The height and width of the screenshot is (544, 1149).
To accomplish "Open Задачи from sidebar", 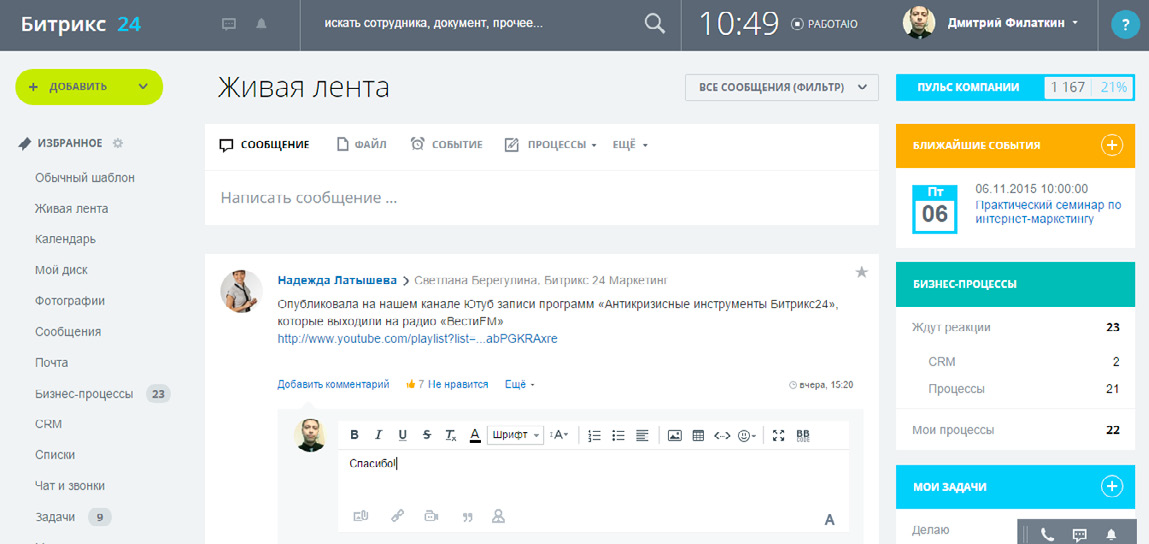I will pyautogui.click(x=55, y=517).
